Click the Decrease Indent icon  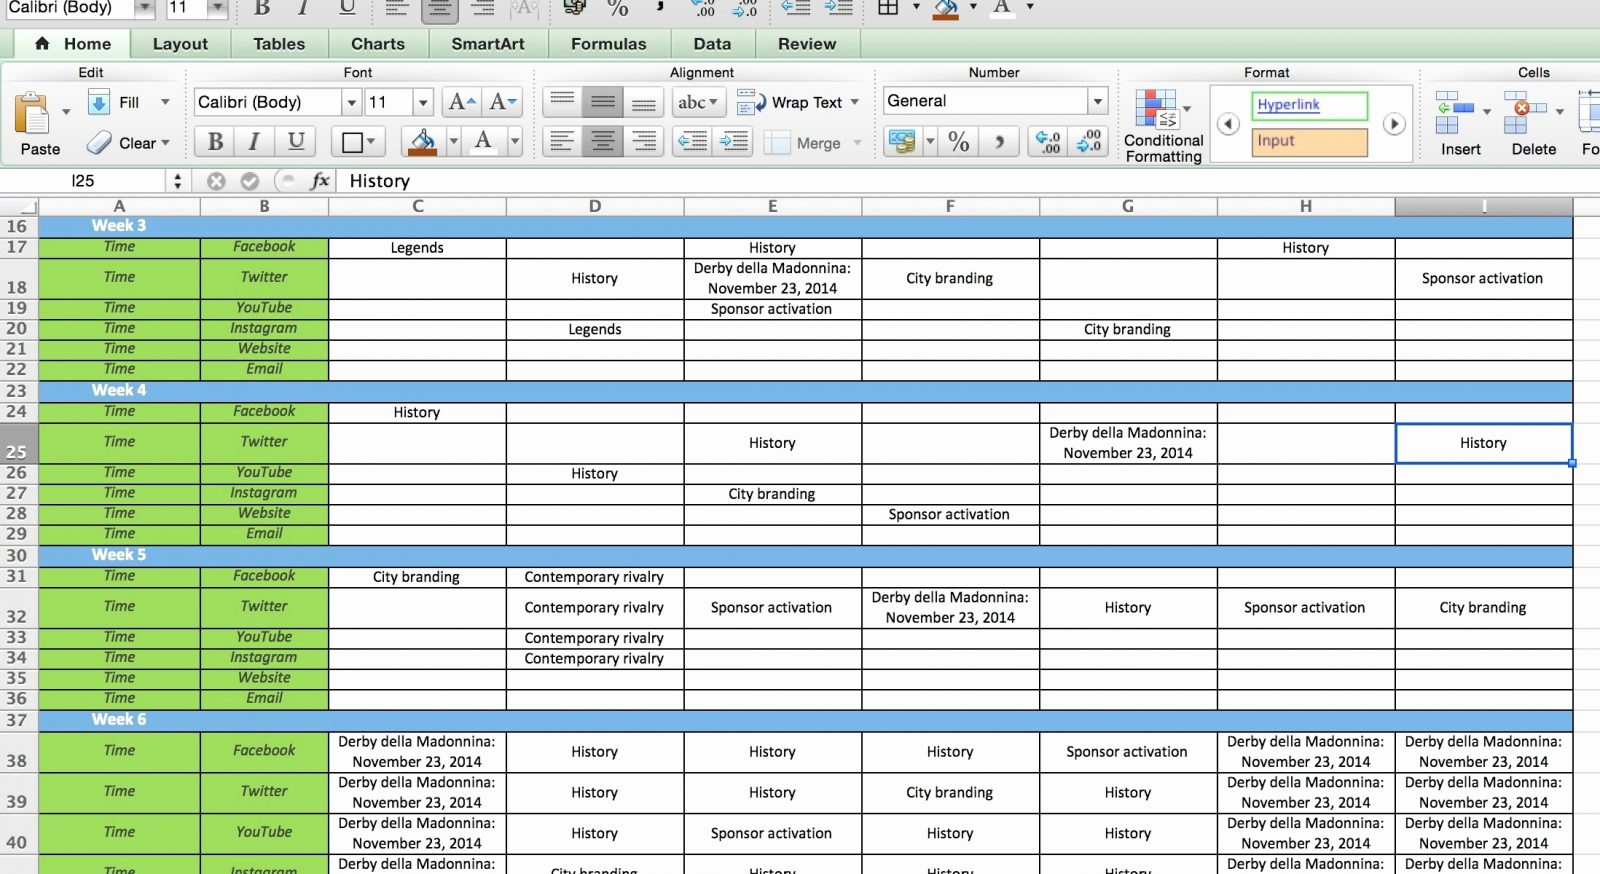692,142
